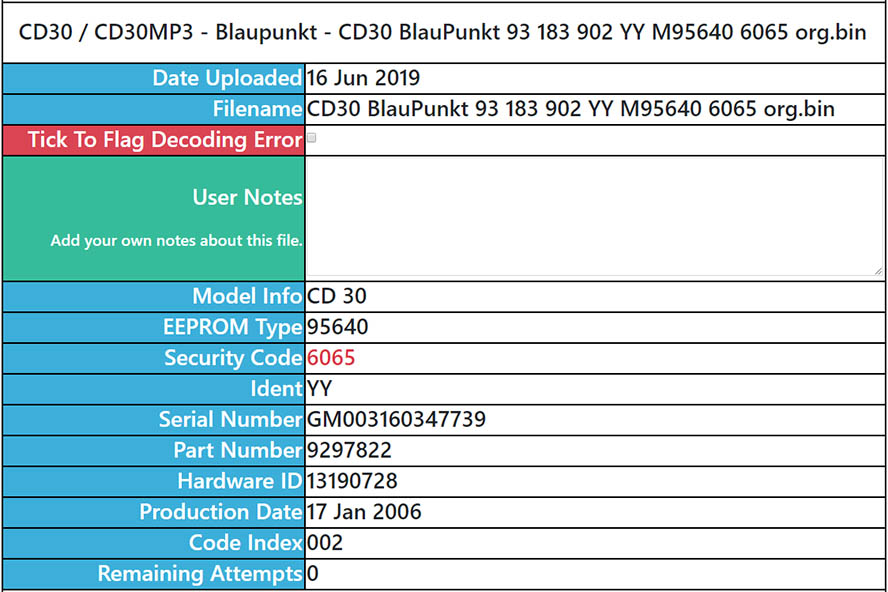This screenshot has width=888, height=592.
Task: Click the Security Code label cell
Action: point(232,358)
